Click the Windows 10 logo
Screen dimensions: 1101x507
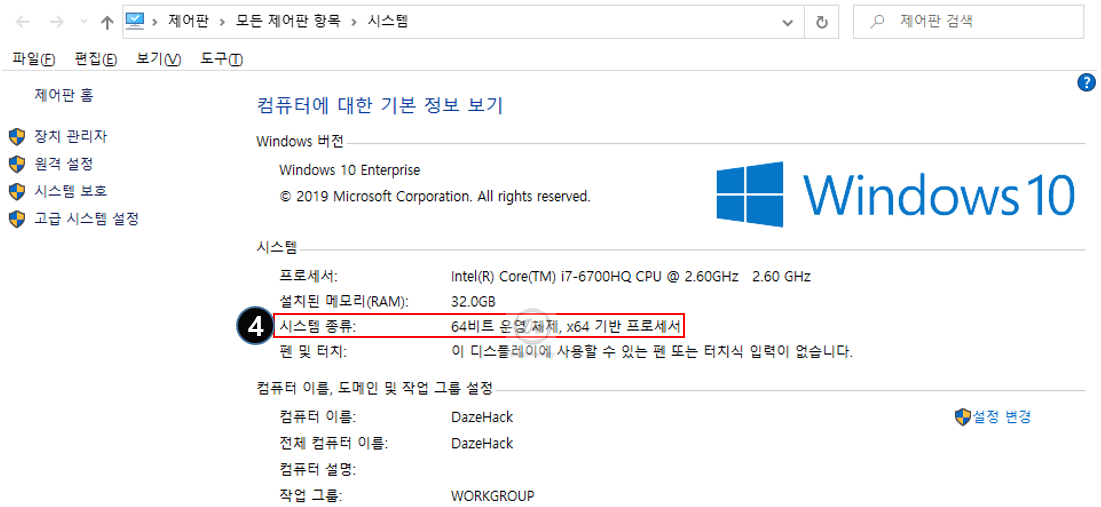click(895, 195)
